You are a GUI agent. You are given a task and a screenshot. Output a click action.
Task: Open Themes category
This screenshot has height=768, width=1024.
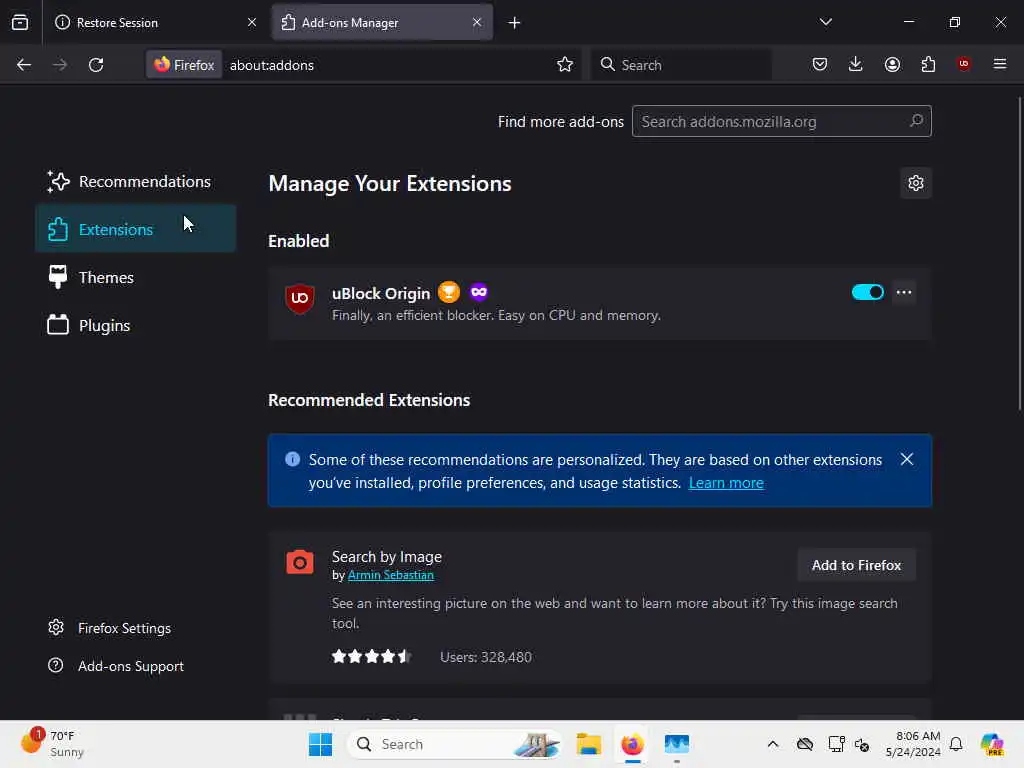coord(135,278)
